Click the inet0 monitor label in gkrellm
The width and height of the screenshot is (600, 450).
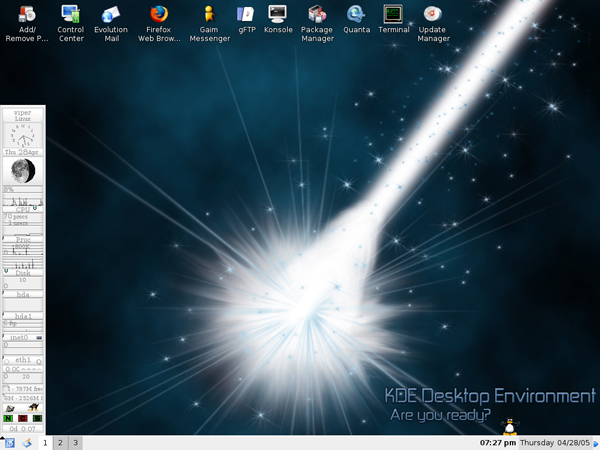(19, 338)
